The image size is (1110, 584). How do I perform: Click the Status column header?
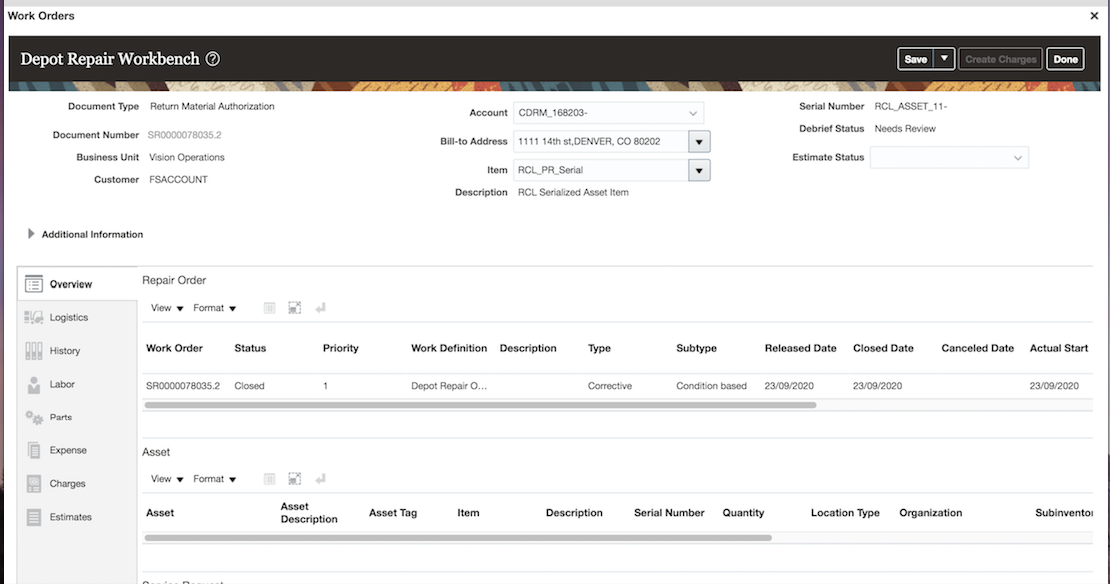pos(250,348)
